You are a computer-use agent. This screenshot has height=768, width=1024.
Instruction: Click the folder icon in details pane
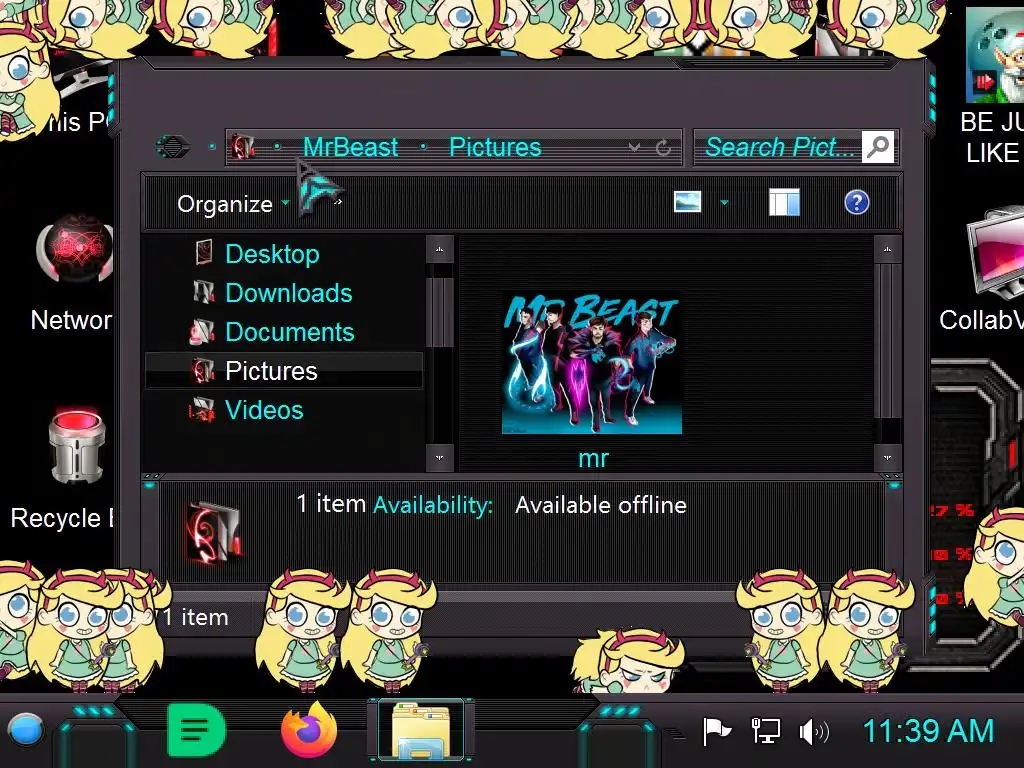(214, 532)
